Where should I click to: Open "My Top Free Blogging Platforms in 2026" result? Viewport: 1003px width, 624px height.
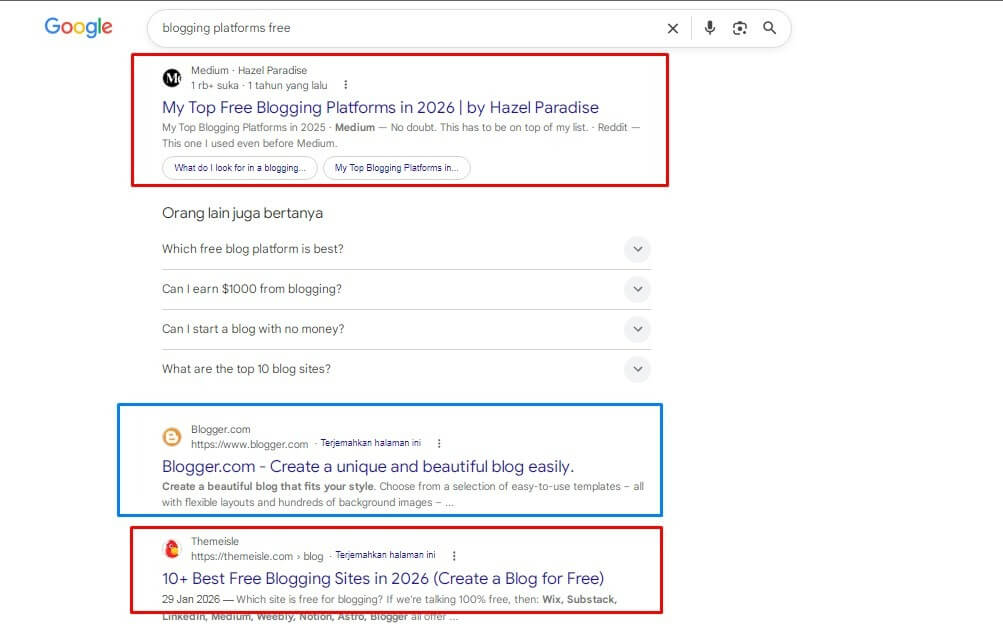click(x=381, y=107)
